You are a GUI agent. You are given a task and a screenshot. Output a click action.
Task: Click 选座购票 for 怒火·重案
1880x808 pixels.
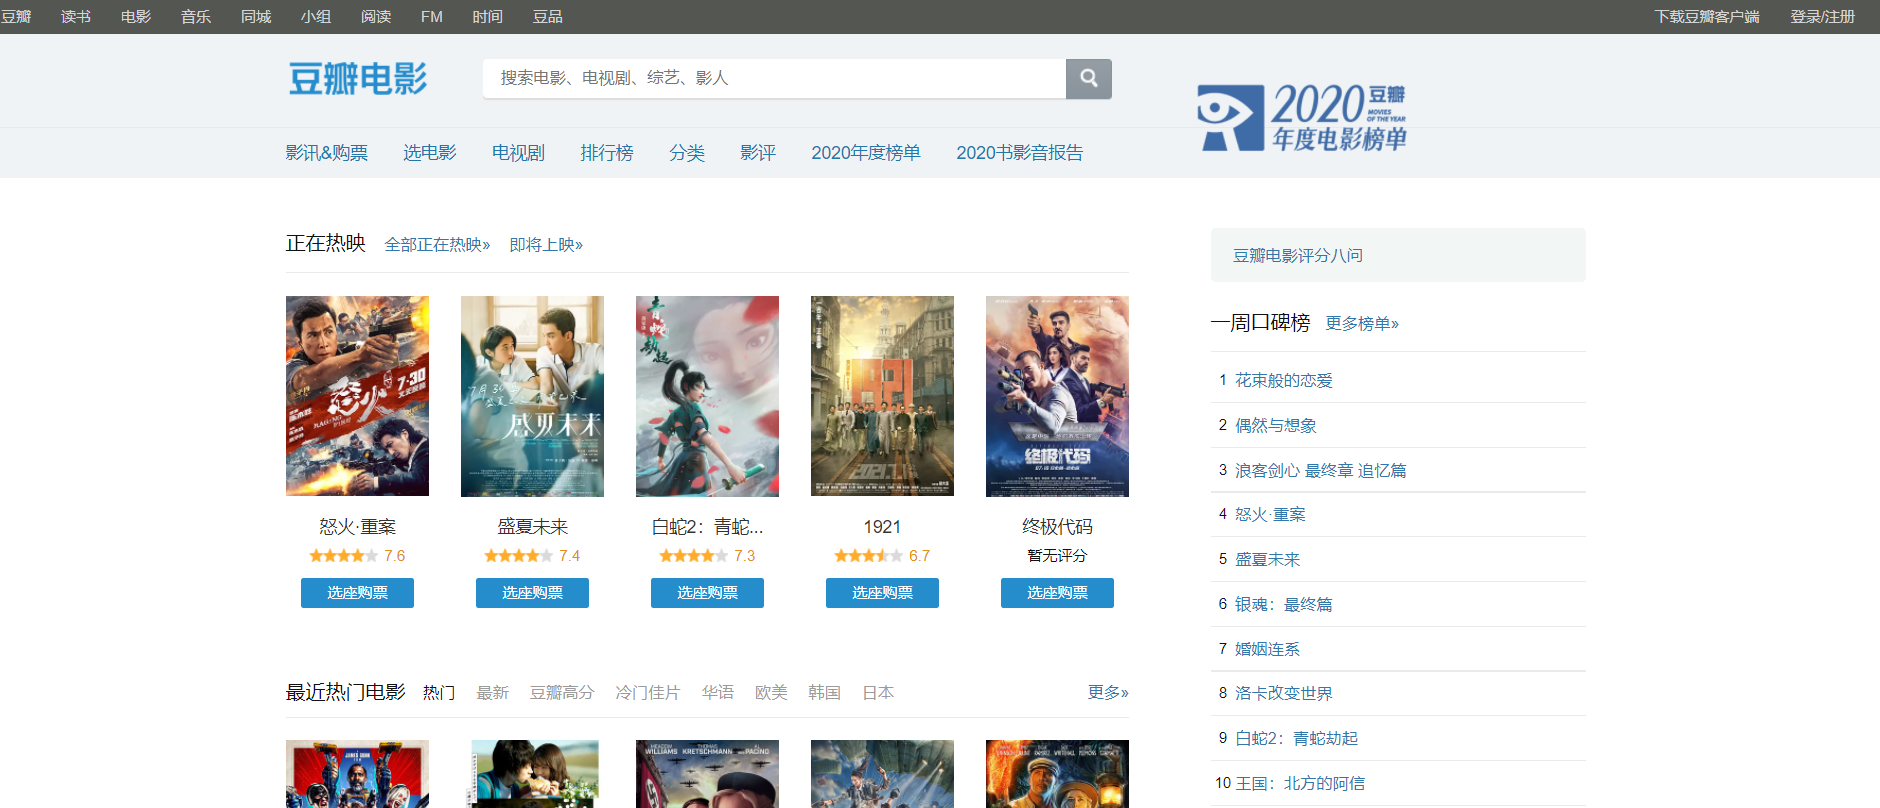[x=357, y=593]
